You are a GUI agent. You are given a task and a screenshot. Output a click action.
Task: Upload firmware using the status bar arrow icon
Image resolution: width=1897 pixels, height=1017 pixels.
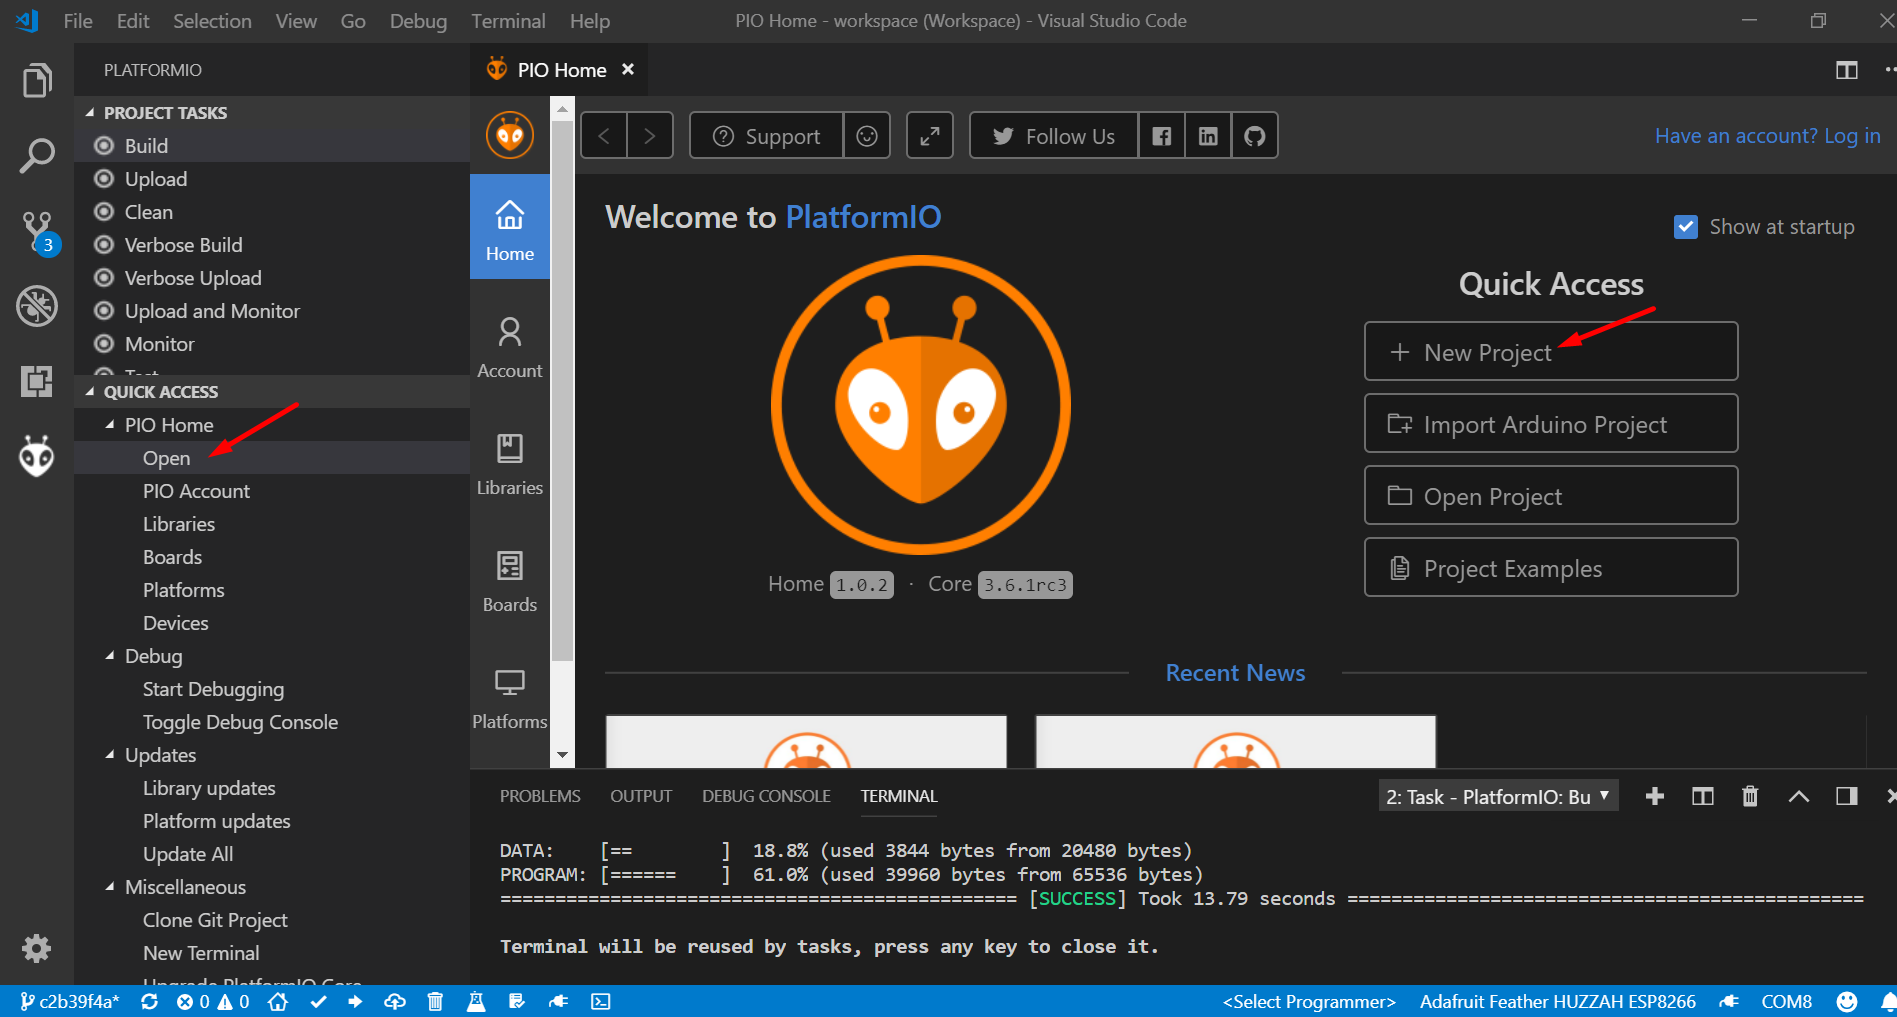[x=356, y=1001]
